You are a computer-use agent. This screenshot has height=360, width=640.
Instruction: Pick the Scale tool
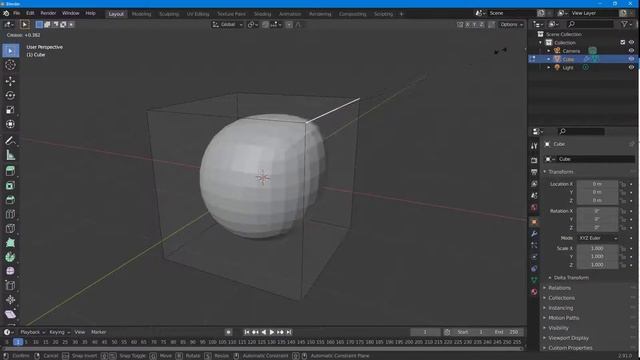(x=10, y=110)
